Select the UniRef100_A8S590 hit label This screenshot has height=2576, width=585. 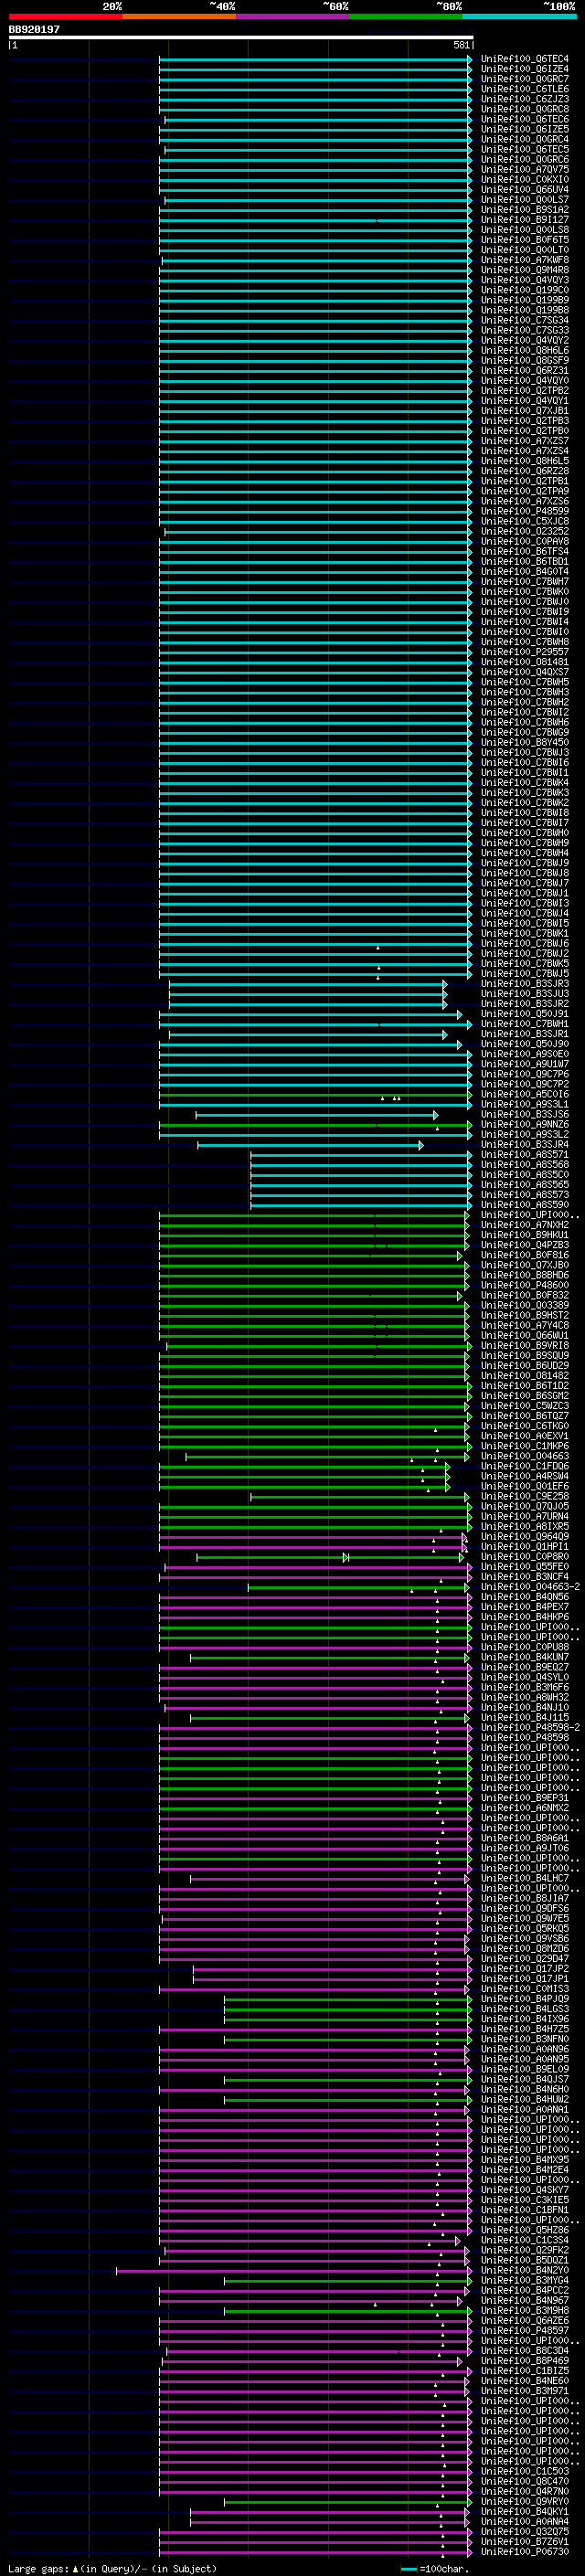[525, 1205]
